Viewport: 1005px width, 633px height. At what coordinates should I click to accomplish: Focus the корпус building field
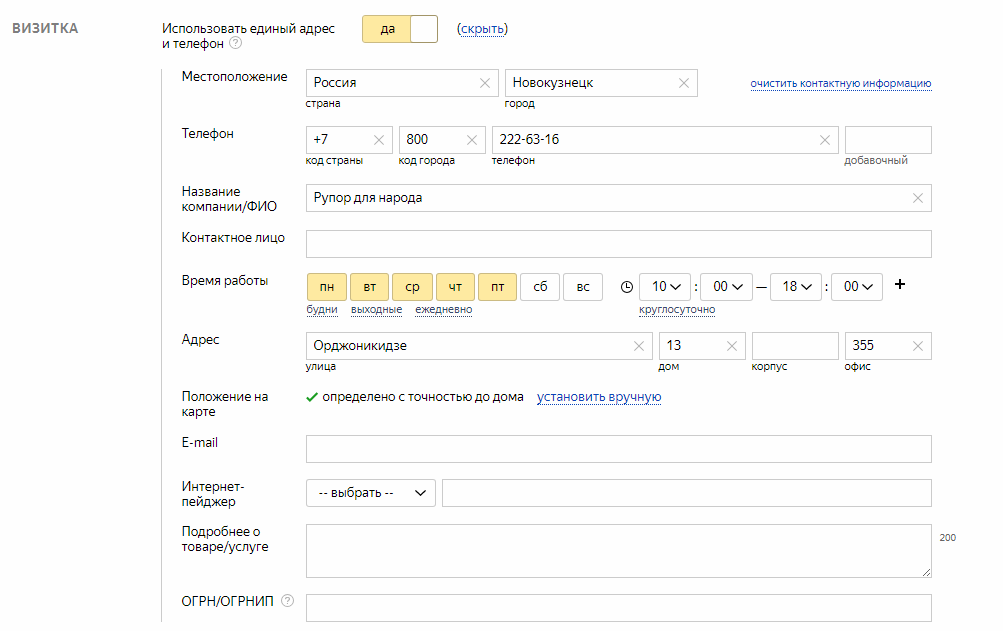pos(795,346)
